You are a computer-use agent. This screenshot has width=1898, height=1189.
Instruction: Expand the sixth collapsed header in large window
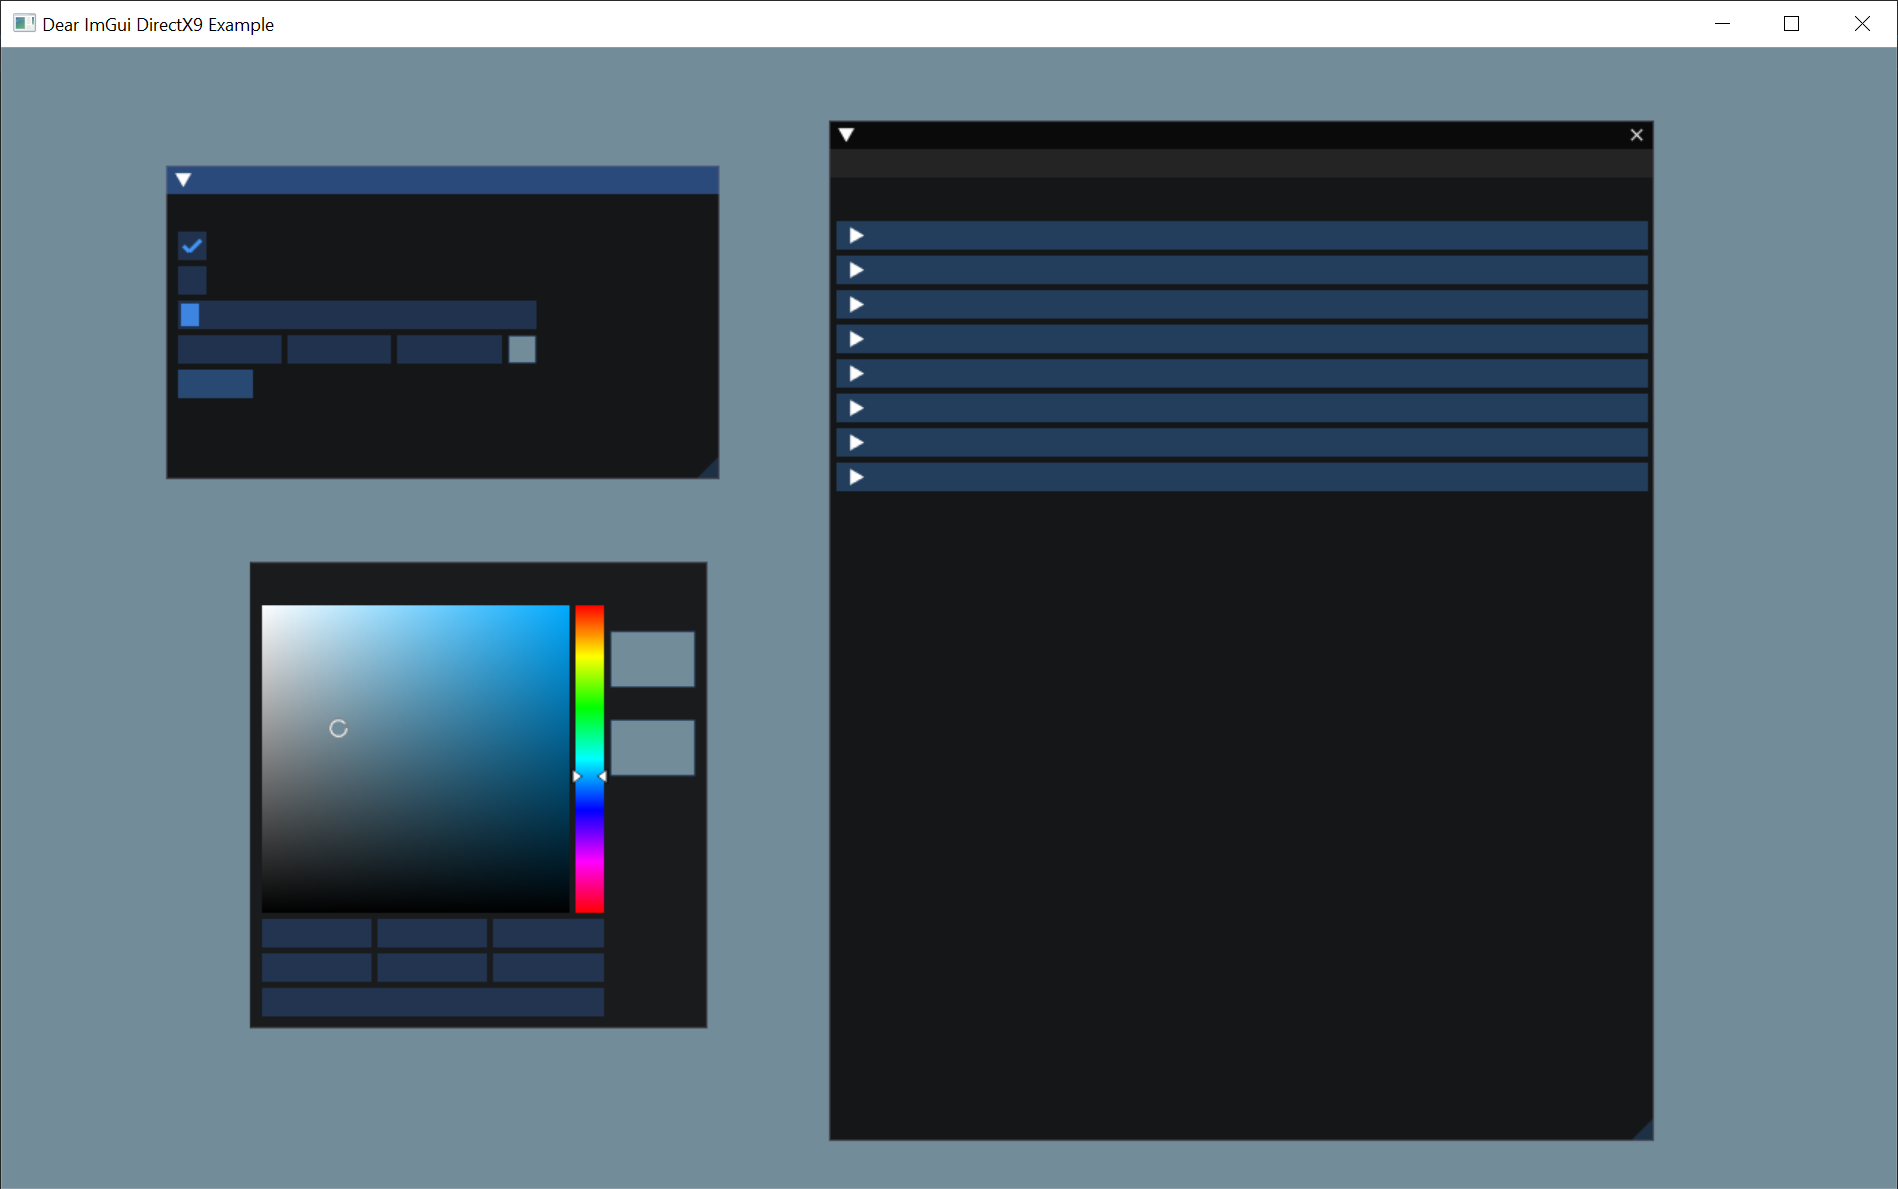pos(1242,408)
